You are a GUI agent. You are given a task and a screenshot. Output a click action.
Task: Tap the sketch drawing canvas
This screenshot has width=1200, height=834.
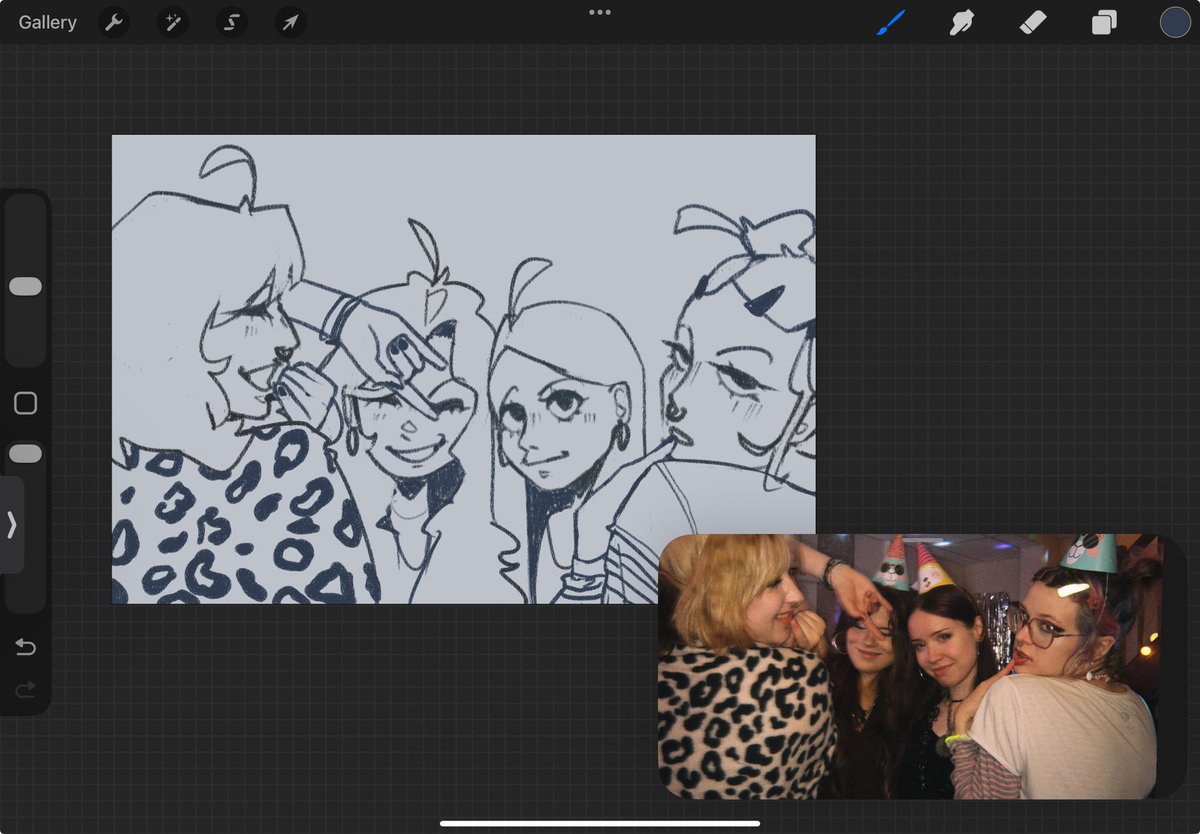click(463, 369)
